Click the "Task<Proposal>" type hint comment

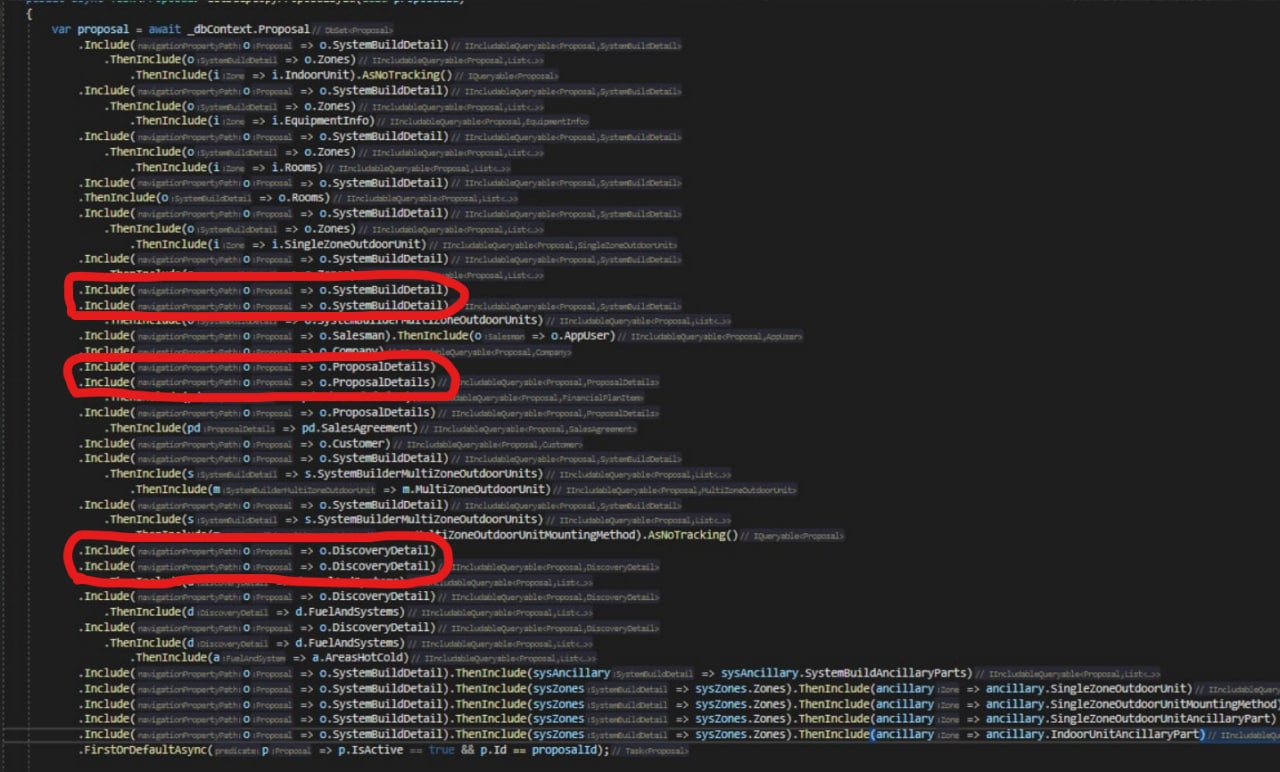(x=651, y=751)
